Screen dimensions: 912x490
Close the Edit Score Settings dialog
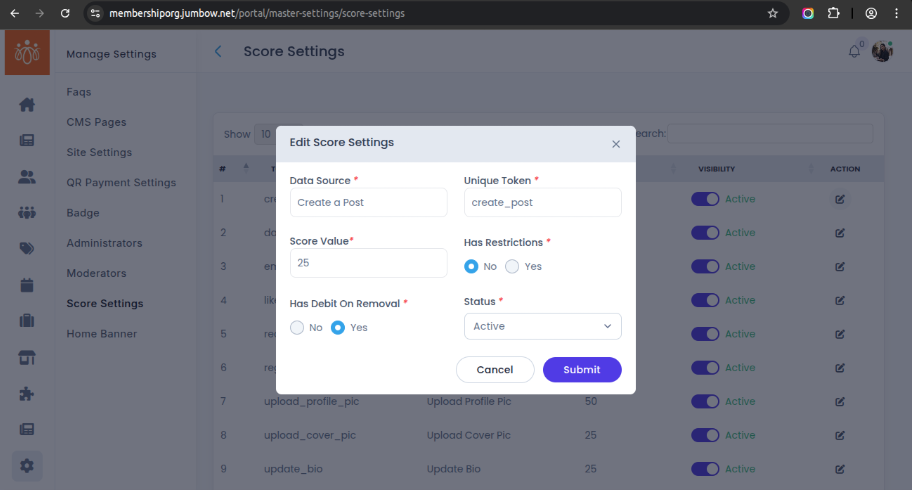[616, 144]
